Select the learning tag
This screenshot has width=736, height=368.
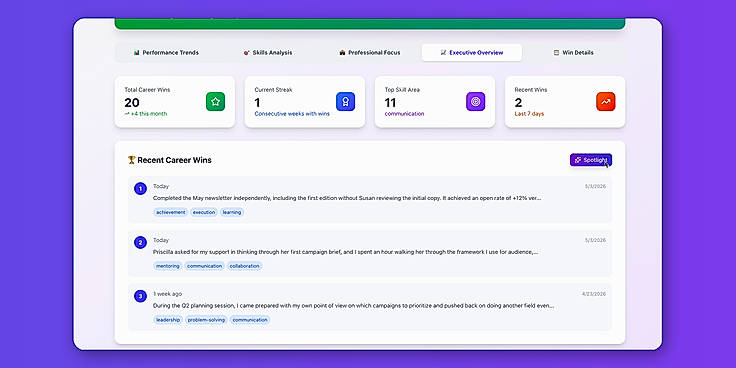232,212
